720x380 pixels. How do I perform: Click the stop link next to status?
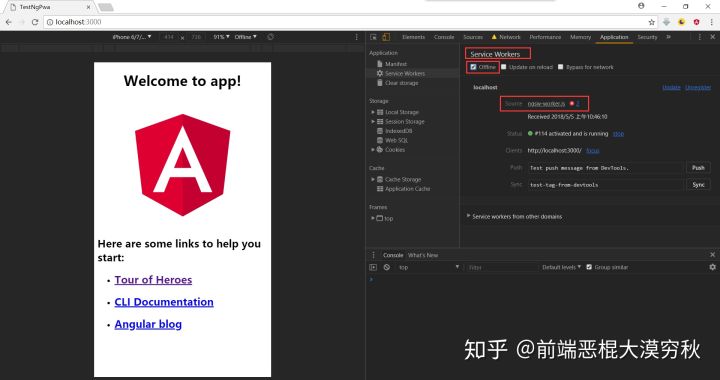[619, 134]
